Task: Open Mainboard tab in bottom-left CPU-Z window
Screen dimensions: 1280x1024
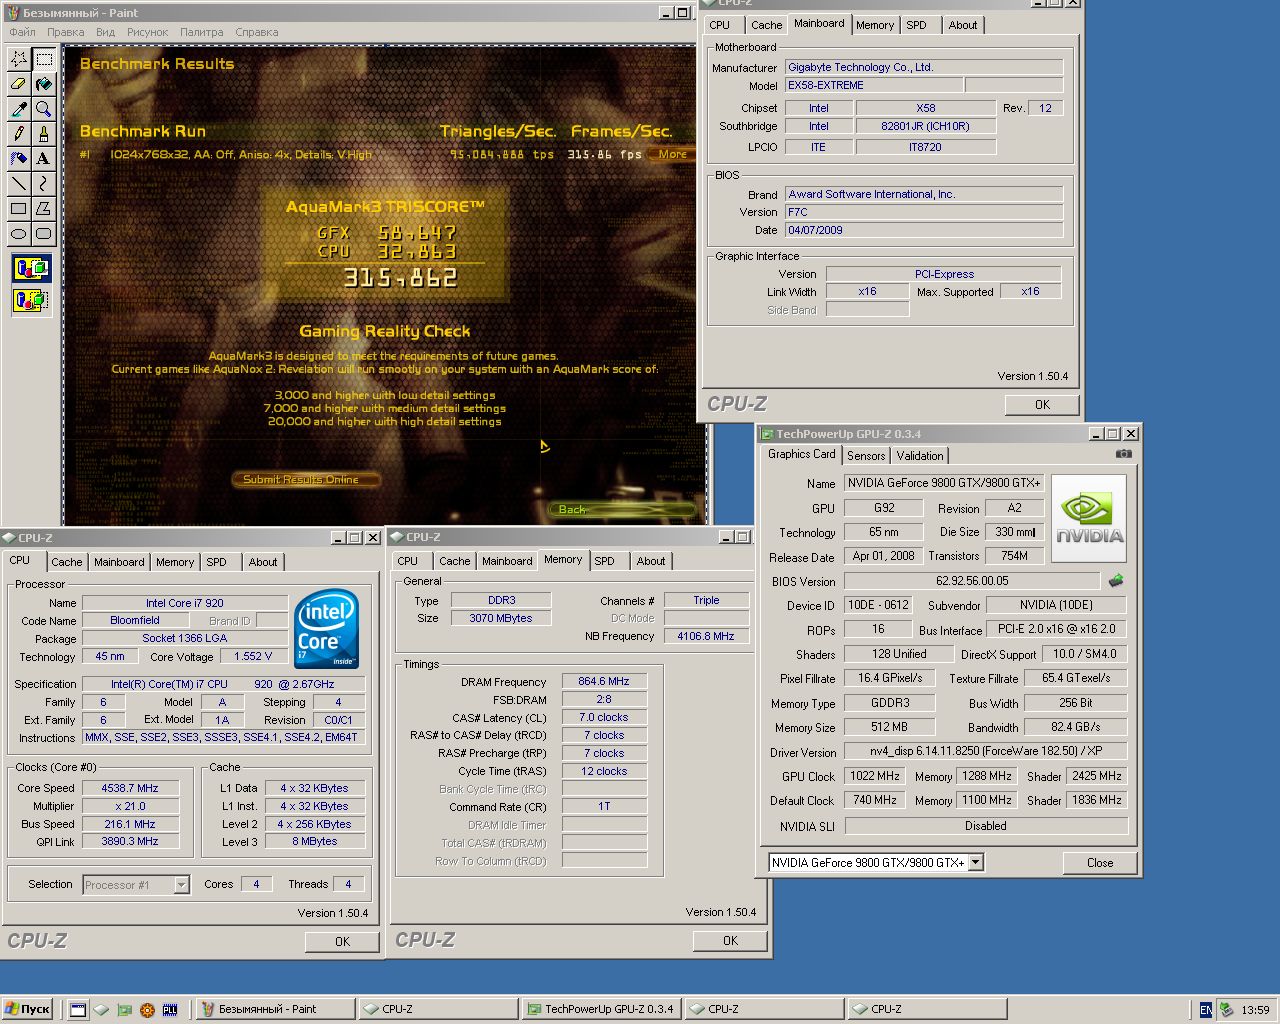Action: coord(119,562)
